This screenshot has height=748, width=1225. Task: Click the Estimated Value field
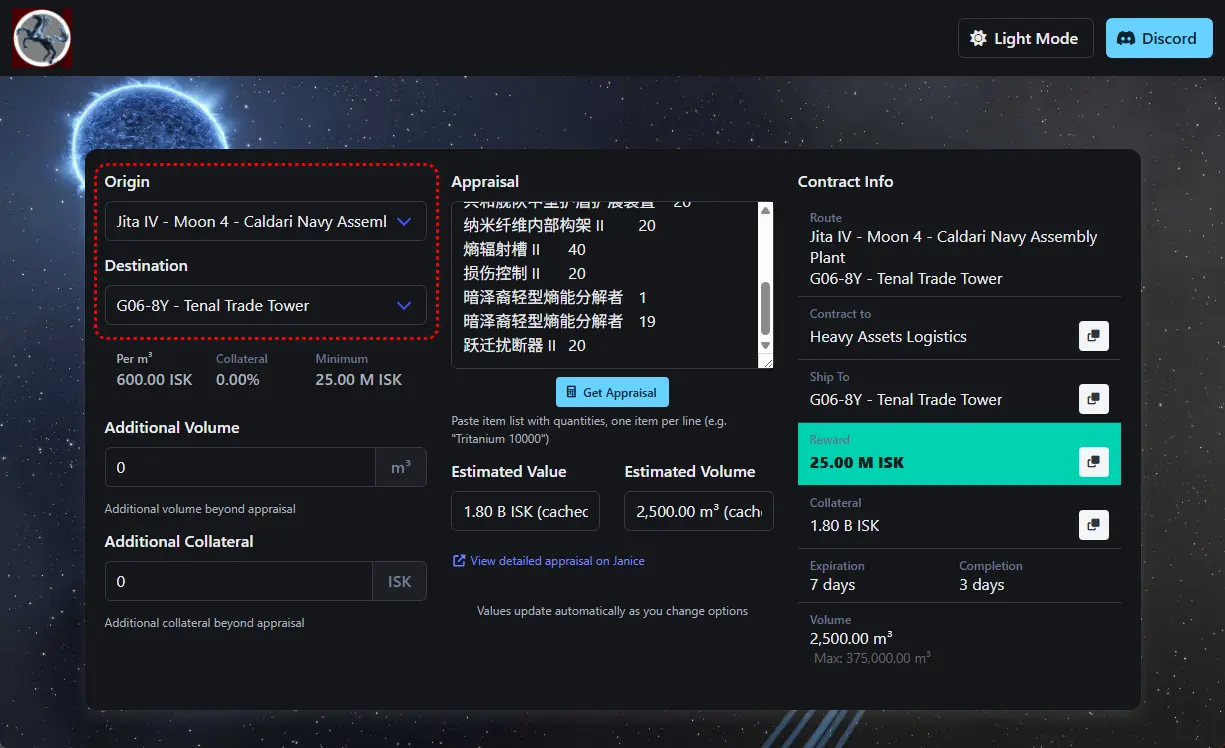(525, 511)
